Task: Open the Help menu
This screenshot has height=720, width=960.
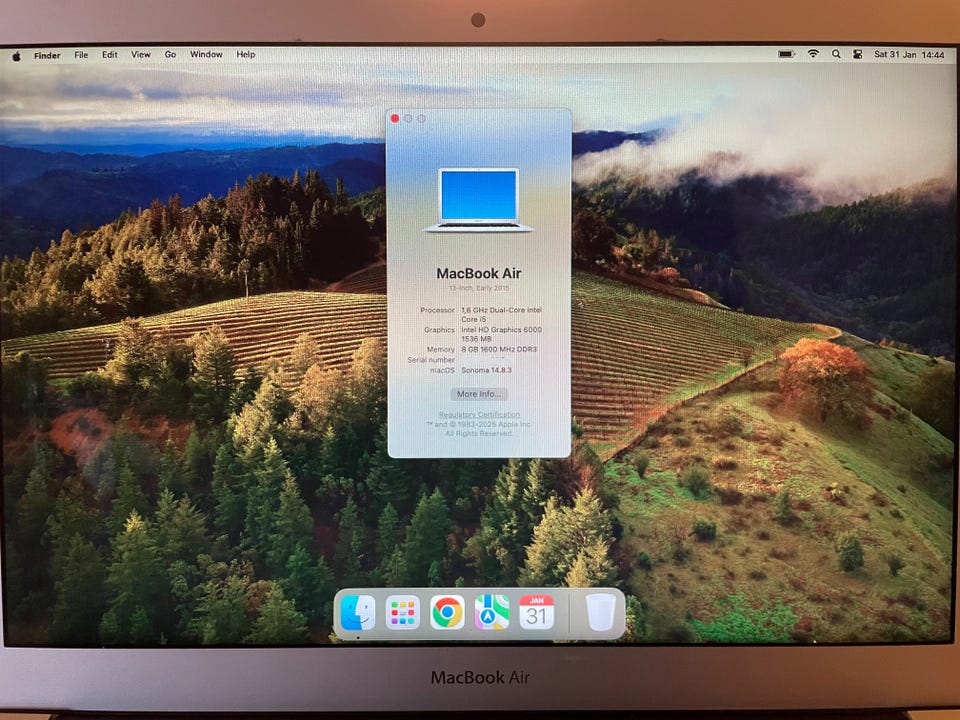Action: tap(246, 54)
